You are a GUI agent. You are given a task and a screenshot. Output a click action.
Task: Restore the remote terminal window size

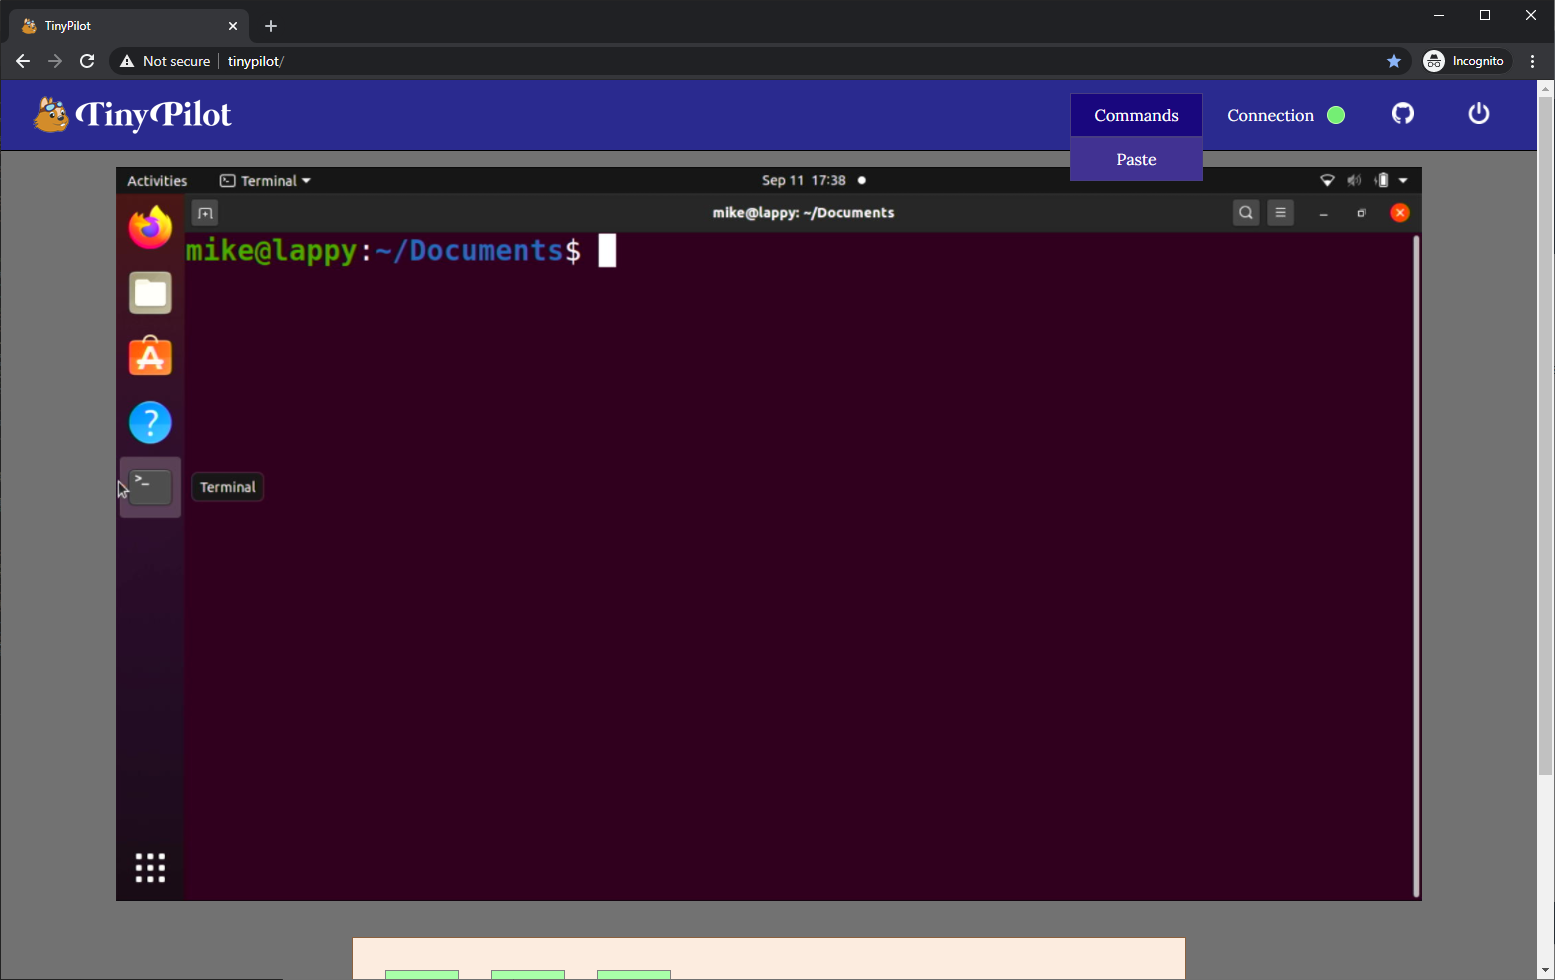[x=1361, y=213]
